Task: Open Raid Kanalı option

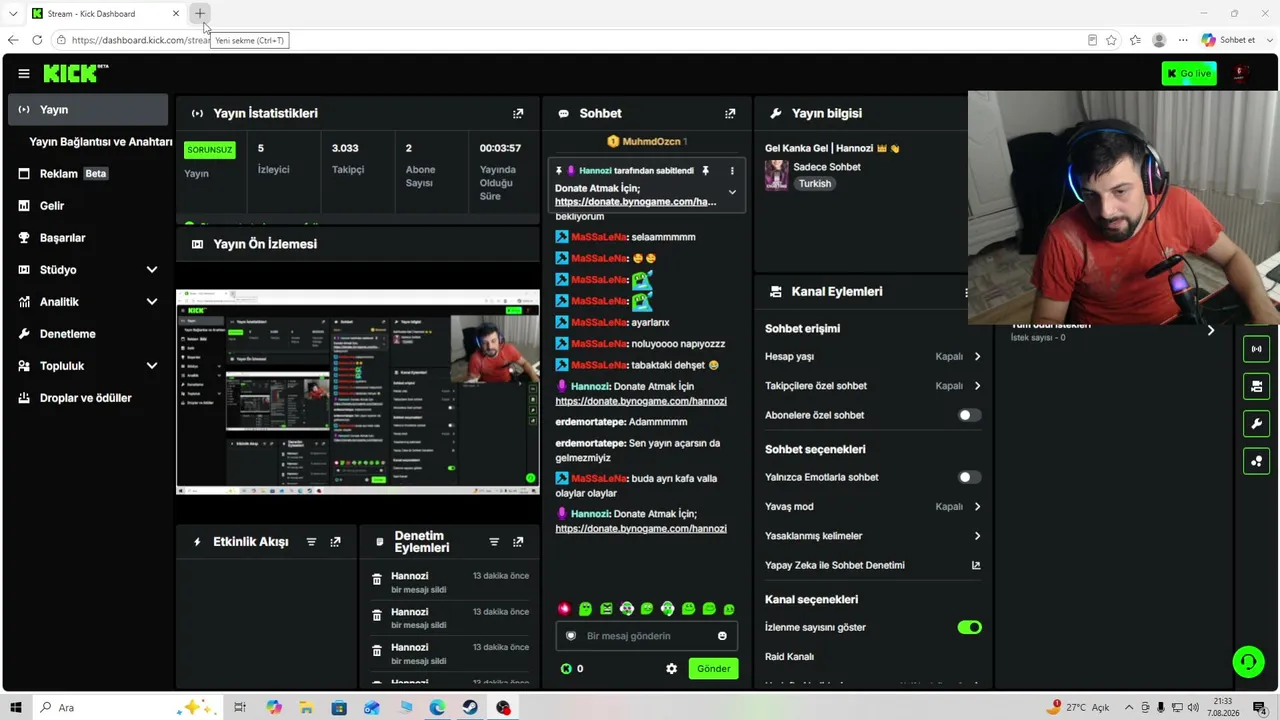Action: (x=789, y=657)
